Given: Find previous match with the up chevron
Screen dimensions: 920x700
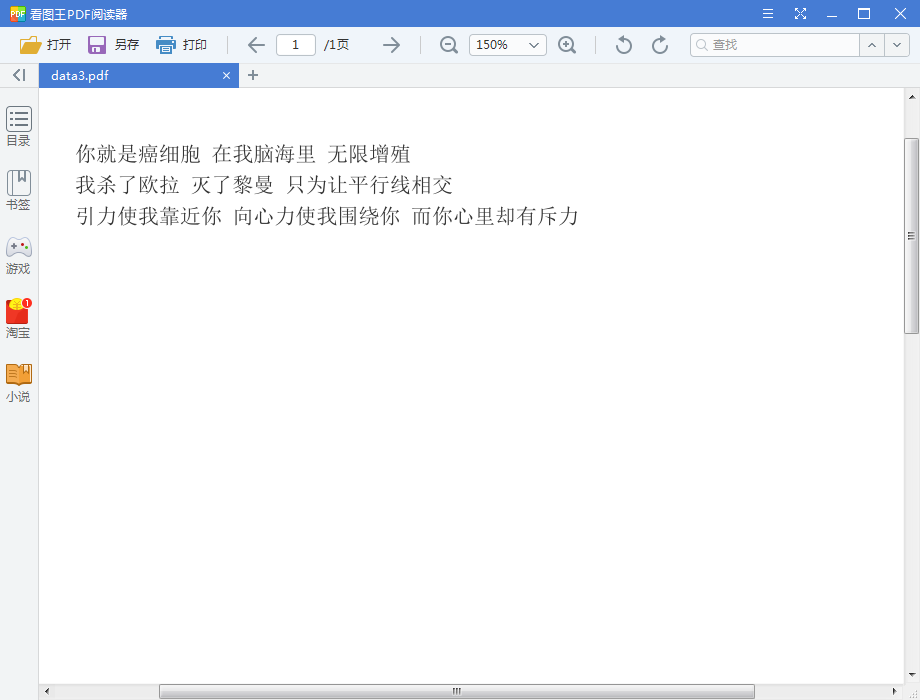Looking at the screenshot, I should (872, 45).
